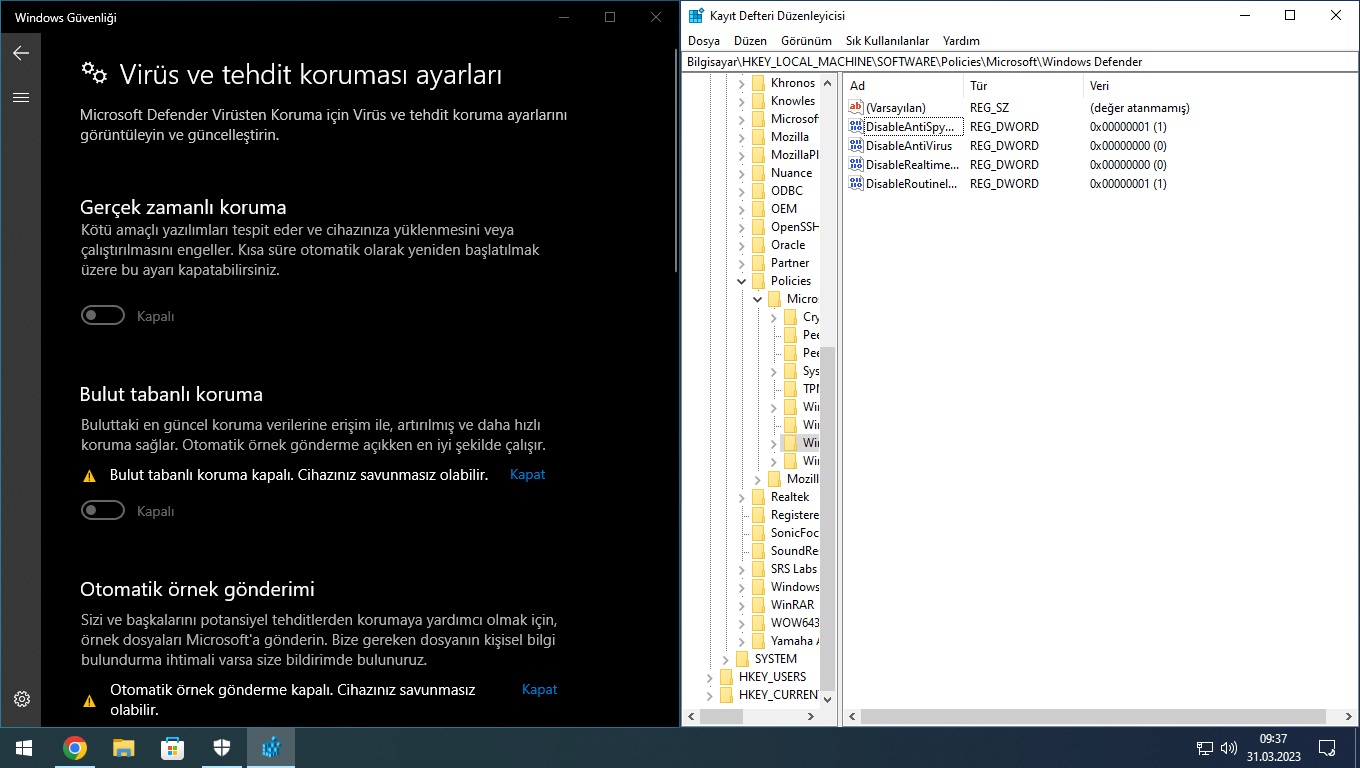Open the notification center icon
The height and width of the screenshot is (768, 1360).
tap(1327, 748)
